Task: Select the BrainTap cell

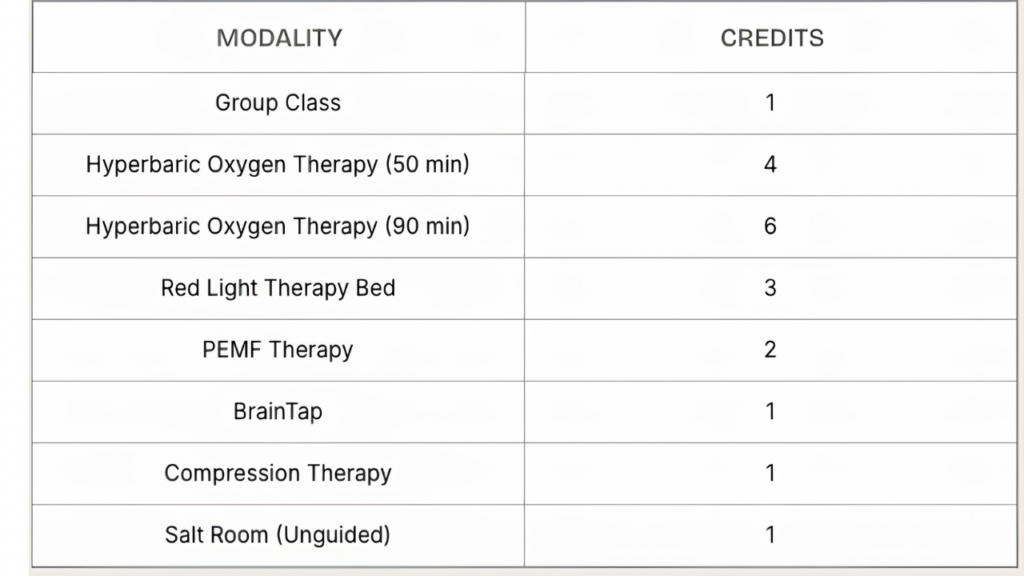Action: [x=278, y=411]
